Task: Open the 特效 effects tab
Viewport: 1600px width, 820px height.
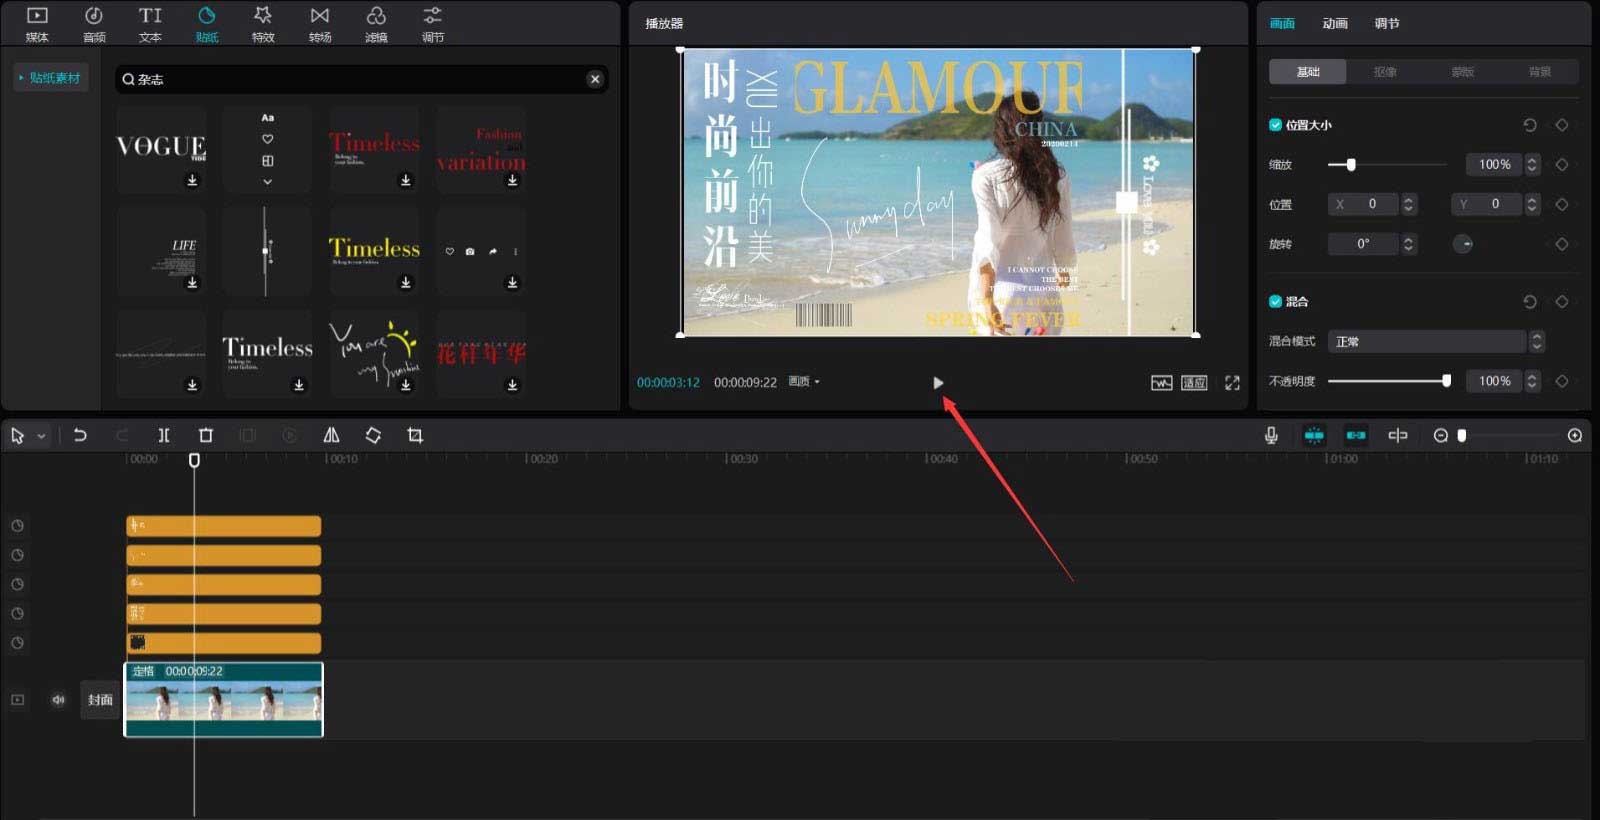Action: (263, 24)
